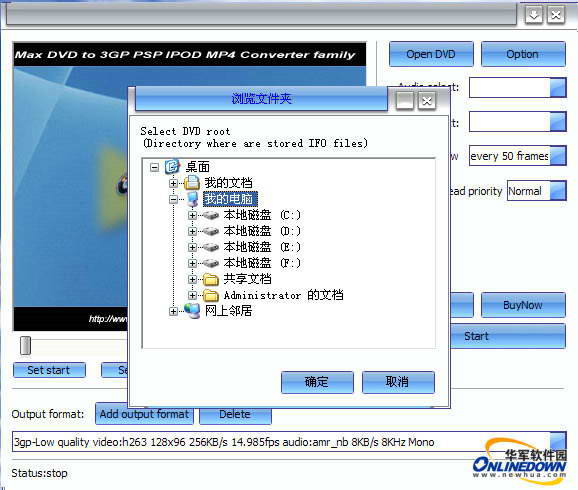Screen dimensions: 578x490
Task: Collapse the 我的电脑 node
Action: pyautogui.click(x=173, y=199)
